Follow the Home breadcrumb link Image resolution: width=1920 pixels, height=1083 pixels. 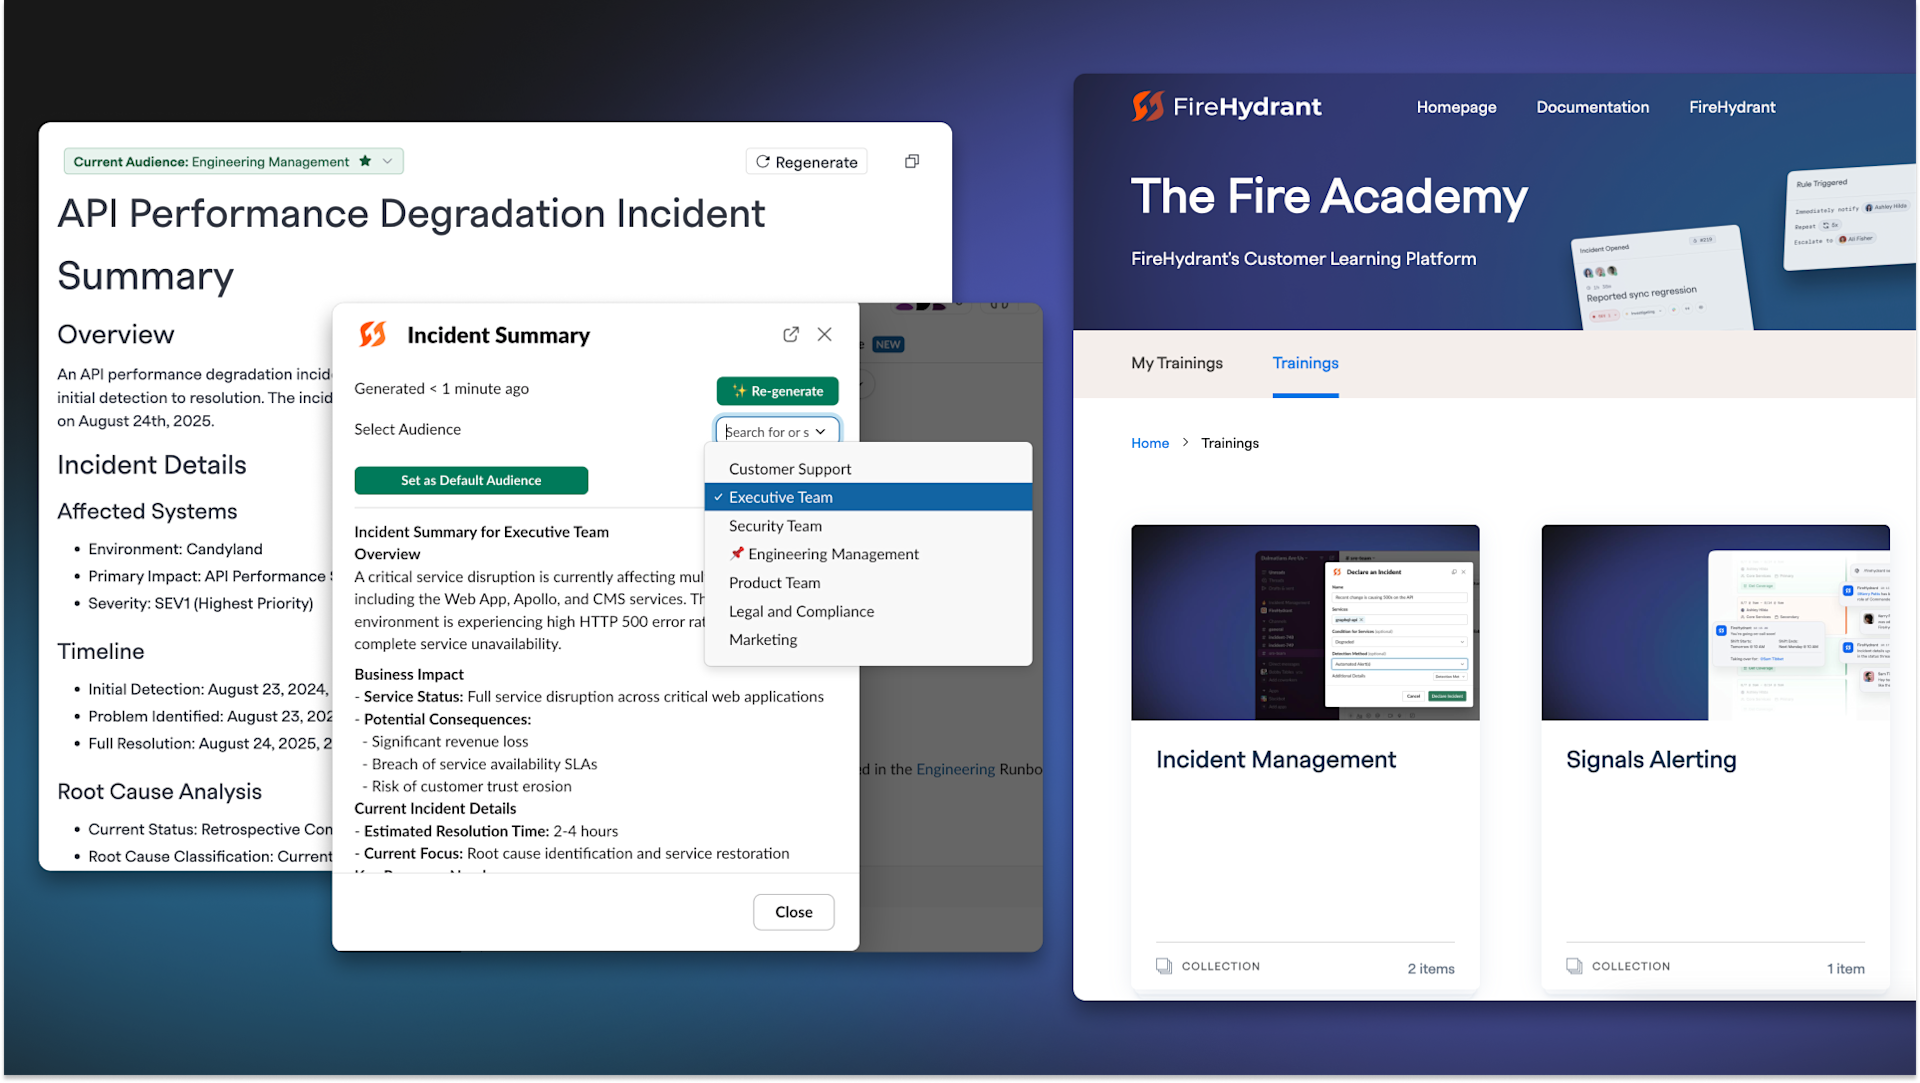pos(1149,443)
